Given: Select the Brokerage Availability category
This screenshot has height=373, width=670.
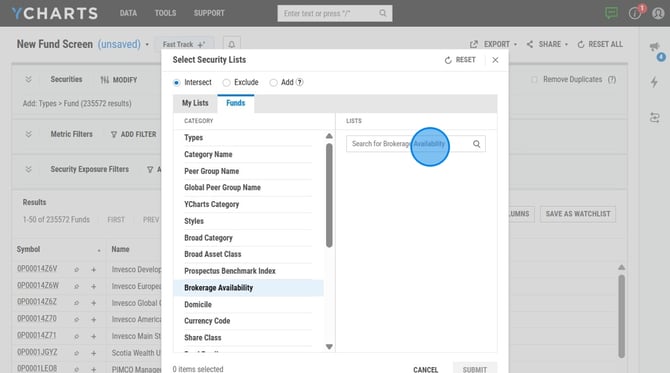Looking at the screenshot, I should tap(248, 288).
